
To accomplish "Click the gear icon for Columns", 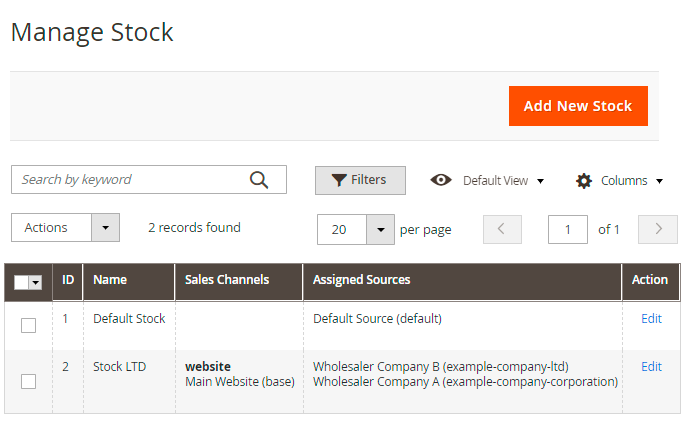I will point(584,181).
